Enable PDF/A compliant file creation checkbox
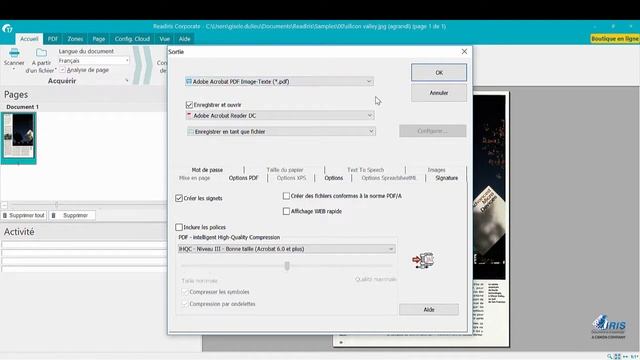Screen dimensions: 640x360 tap(286, 196)
